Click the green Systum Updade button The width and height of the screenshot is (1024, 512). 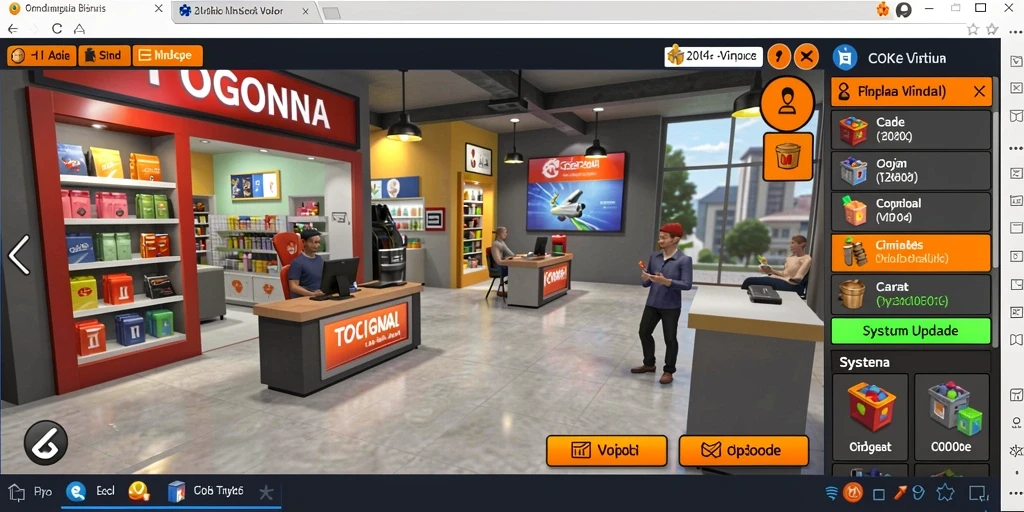pyautogui.click(x=910, y=331)
